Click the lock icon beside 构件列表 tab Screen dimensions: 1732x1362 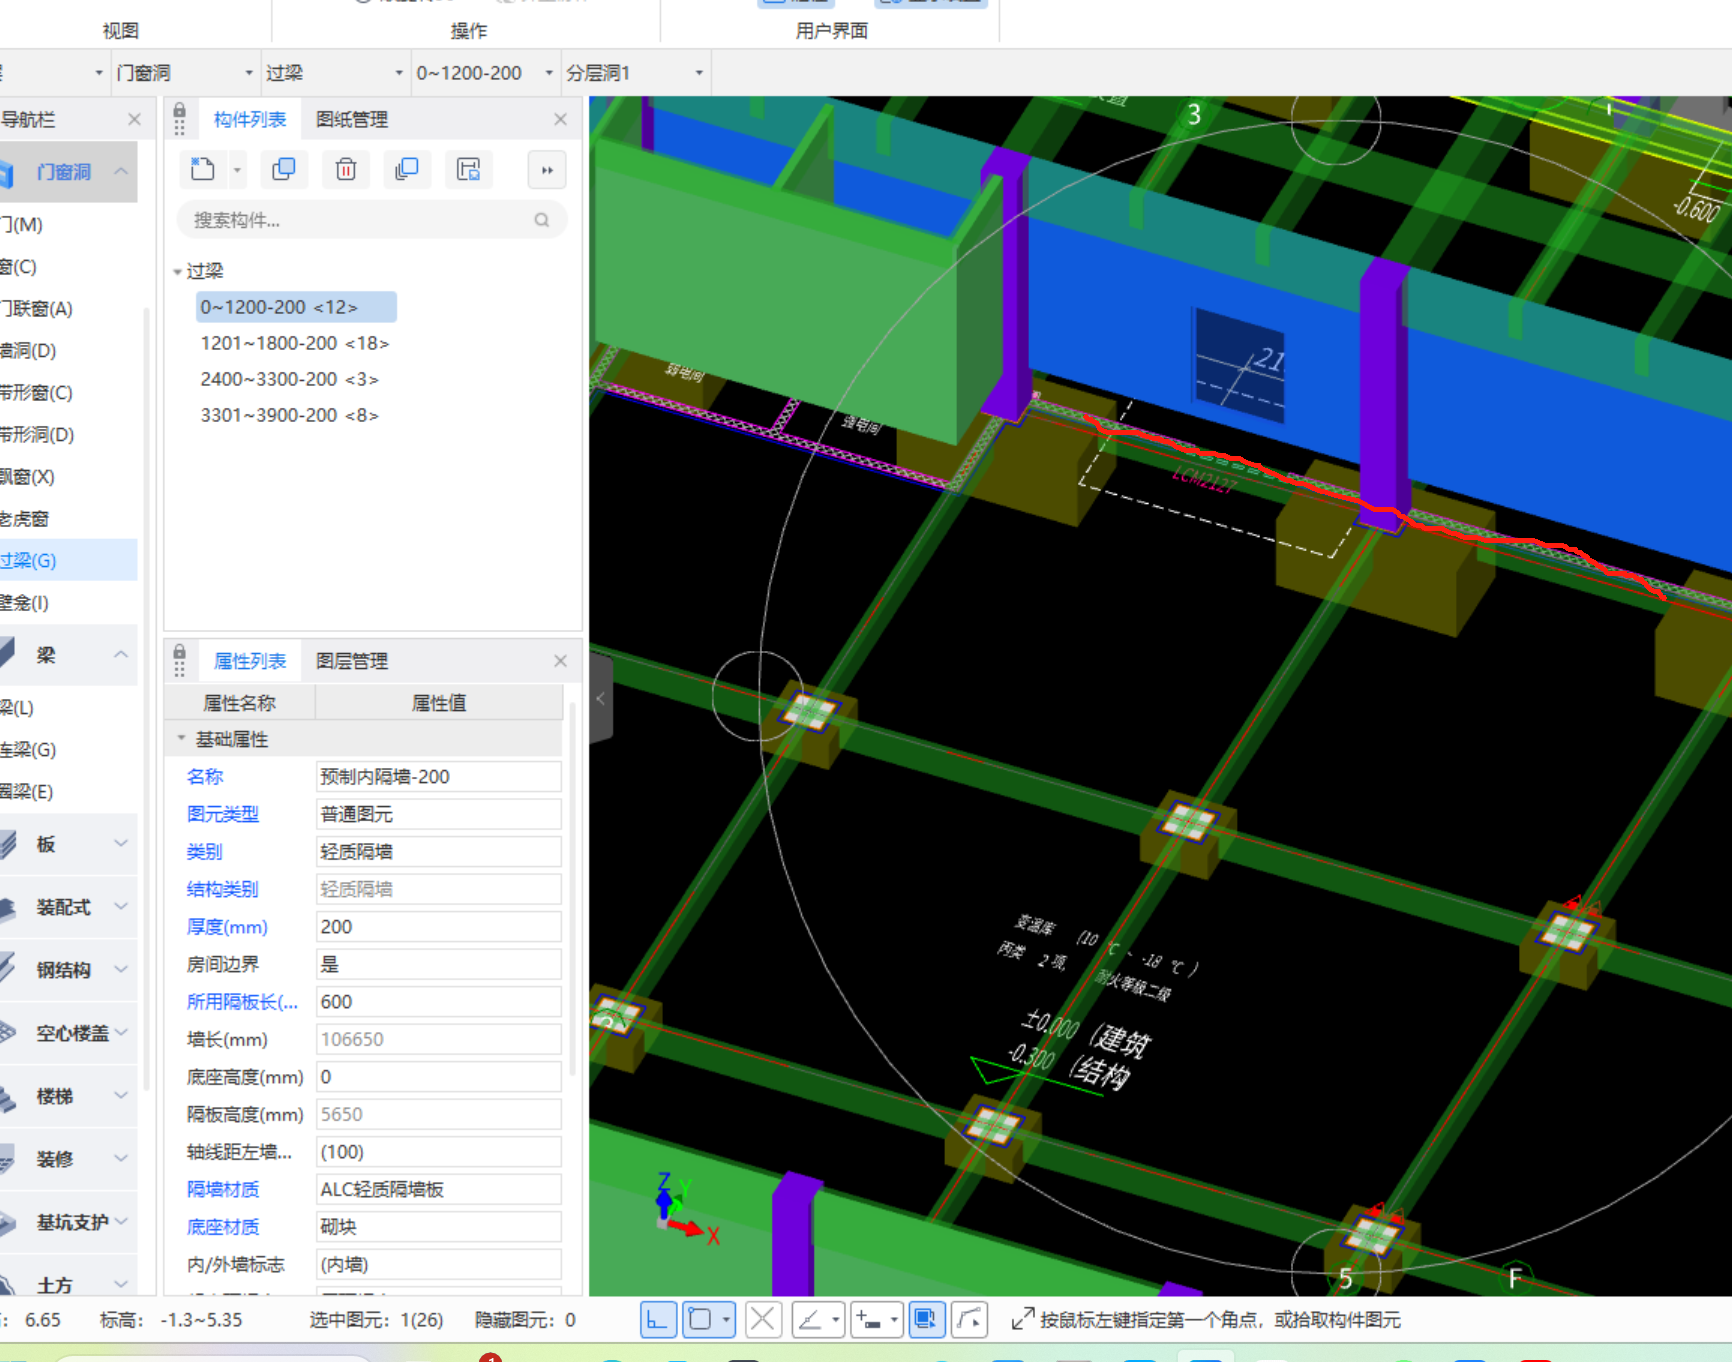click(180, 112)
